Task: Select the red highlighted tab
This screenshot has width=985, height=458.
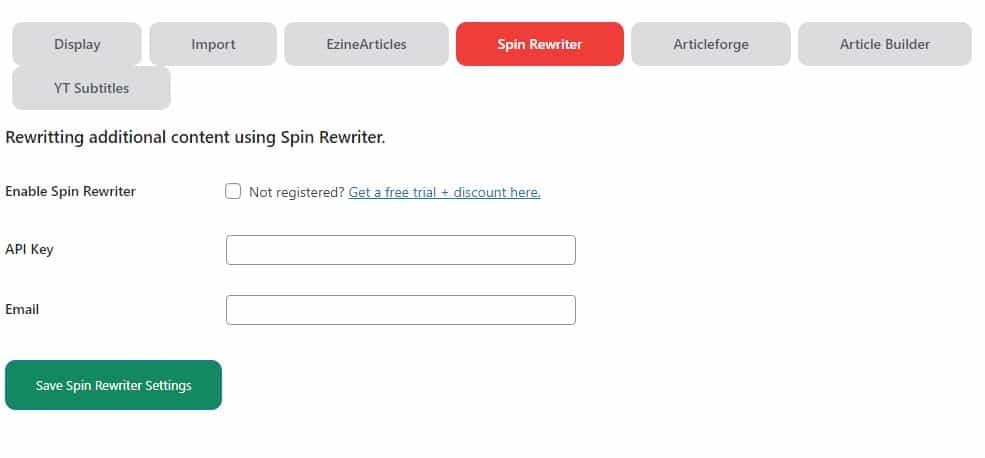Action: [x=540, y=44]
